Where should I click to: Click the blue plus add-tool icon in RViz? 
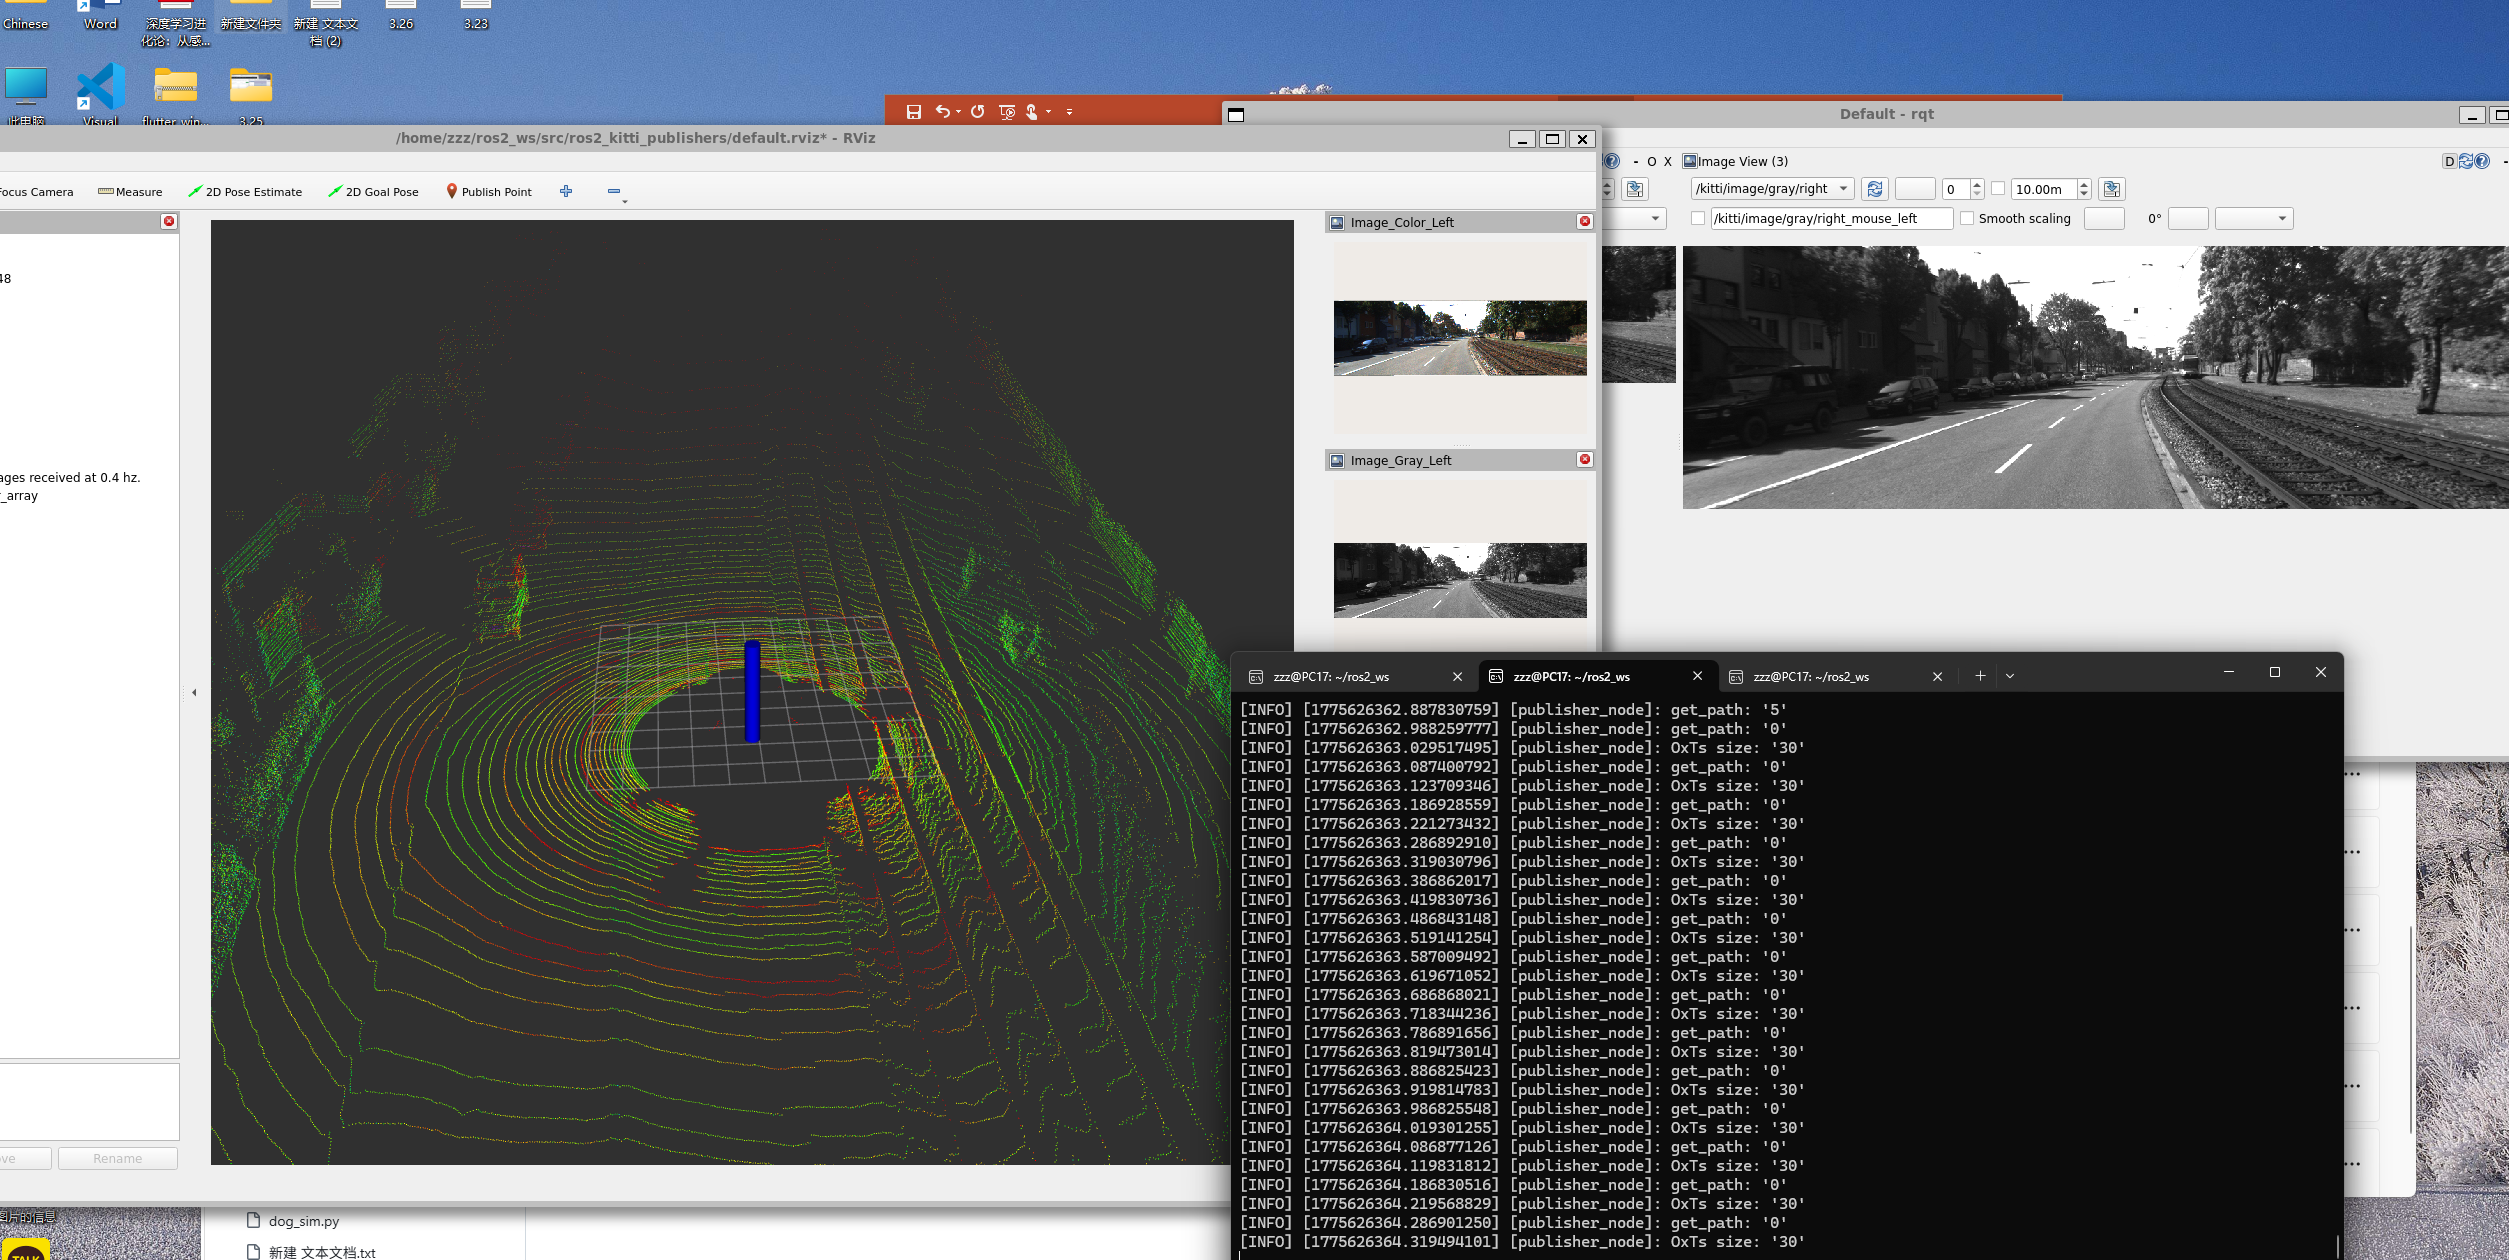pos(566,191)
